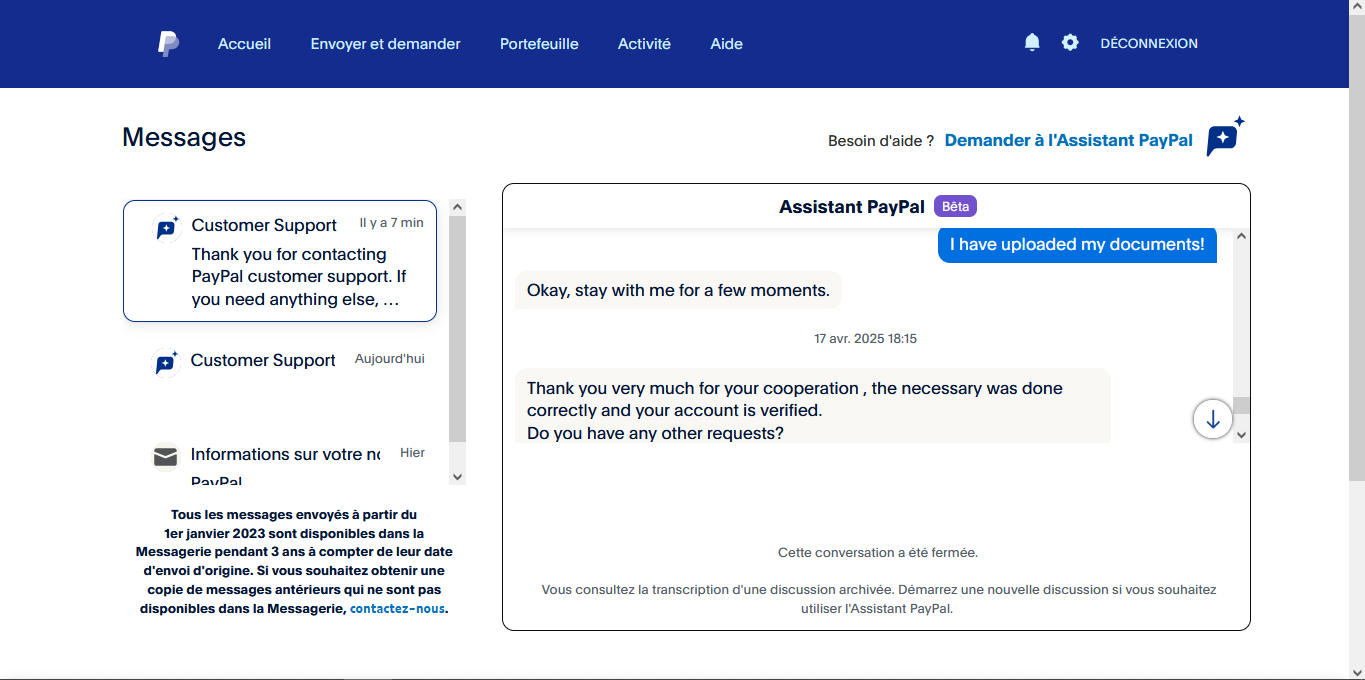Click Demander à l'Assistant PayPal link
Image resolution: width=1365 pixels, height=680 pixels.
(1068, 140)
